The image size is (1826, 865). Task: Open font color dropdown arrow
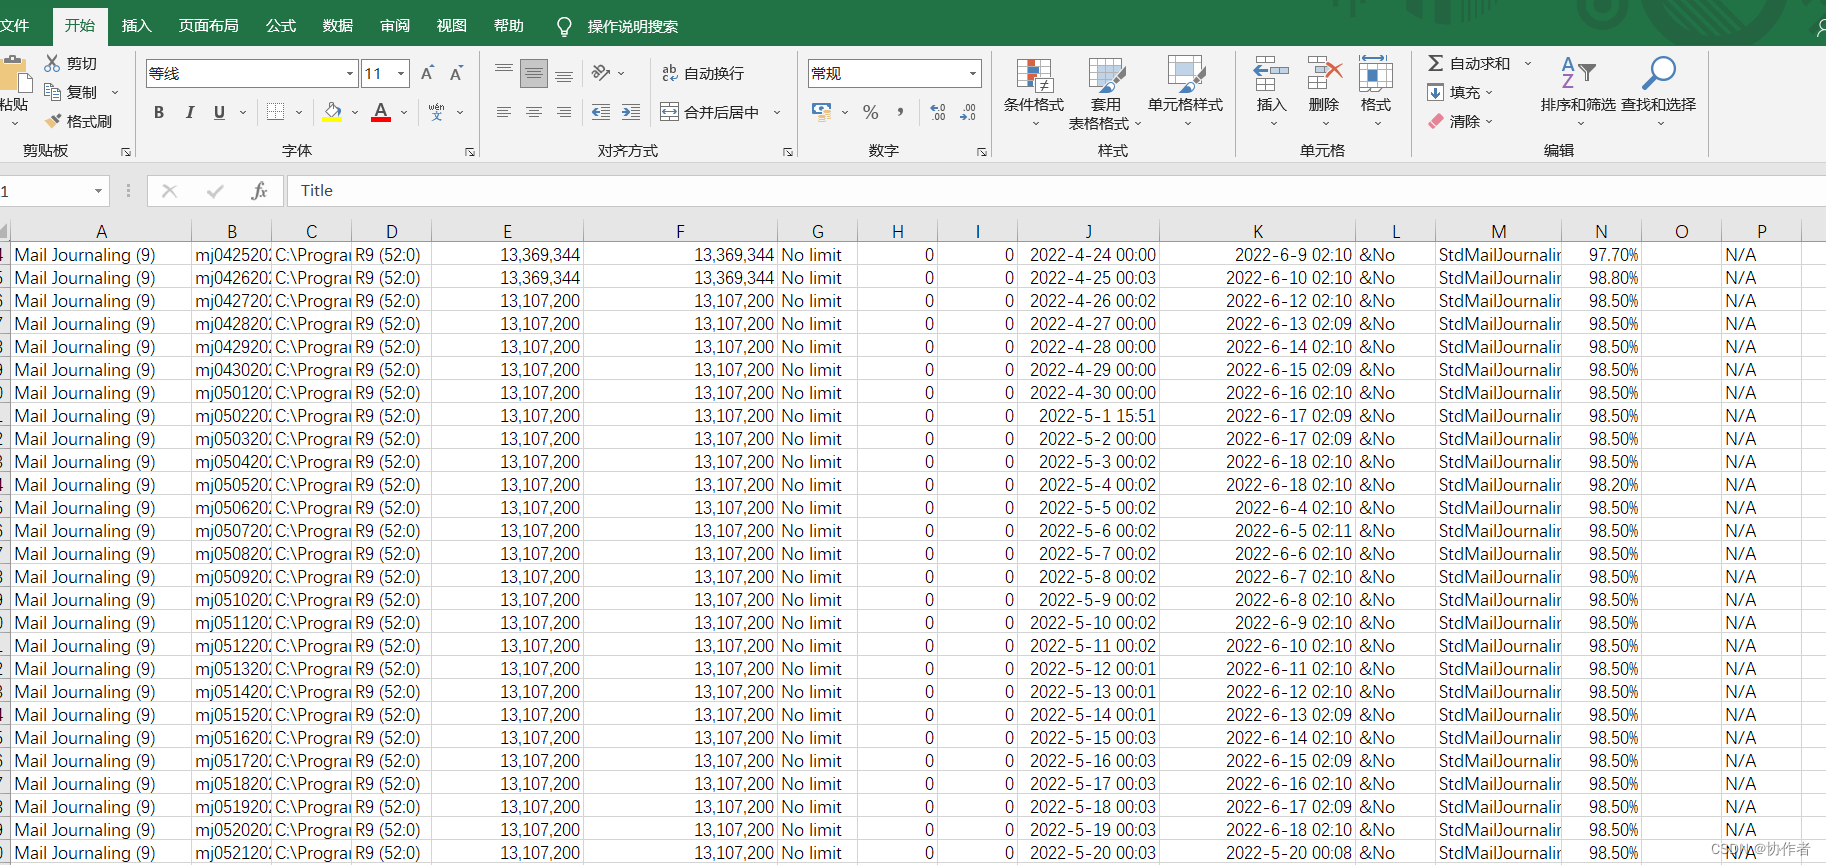[x=404, y=113]
